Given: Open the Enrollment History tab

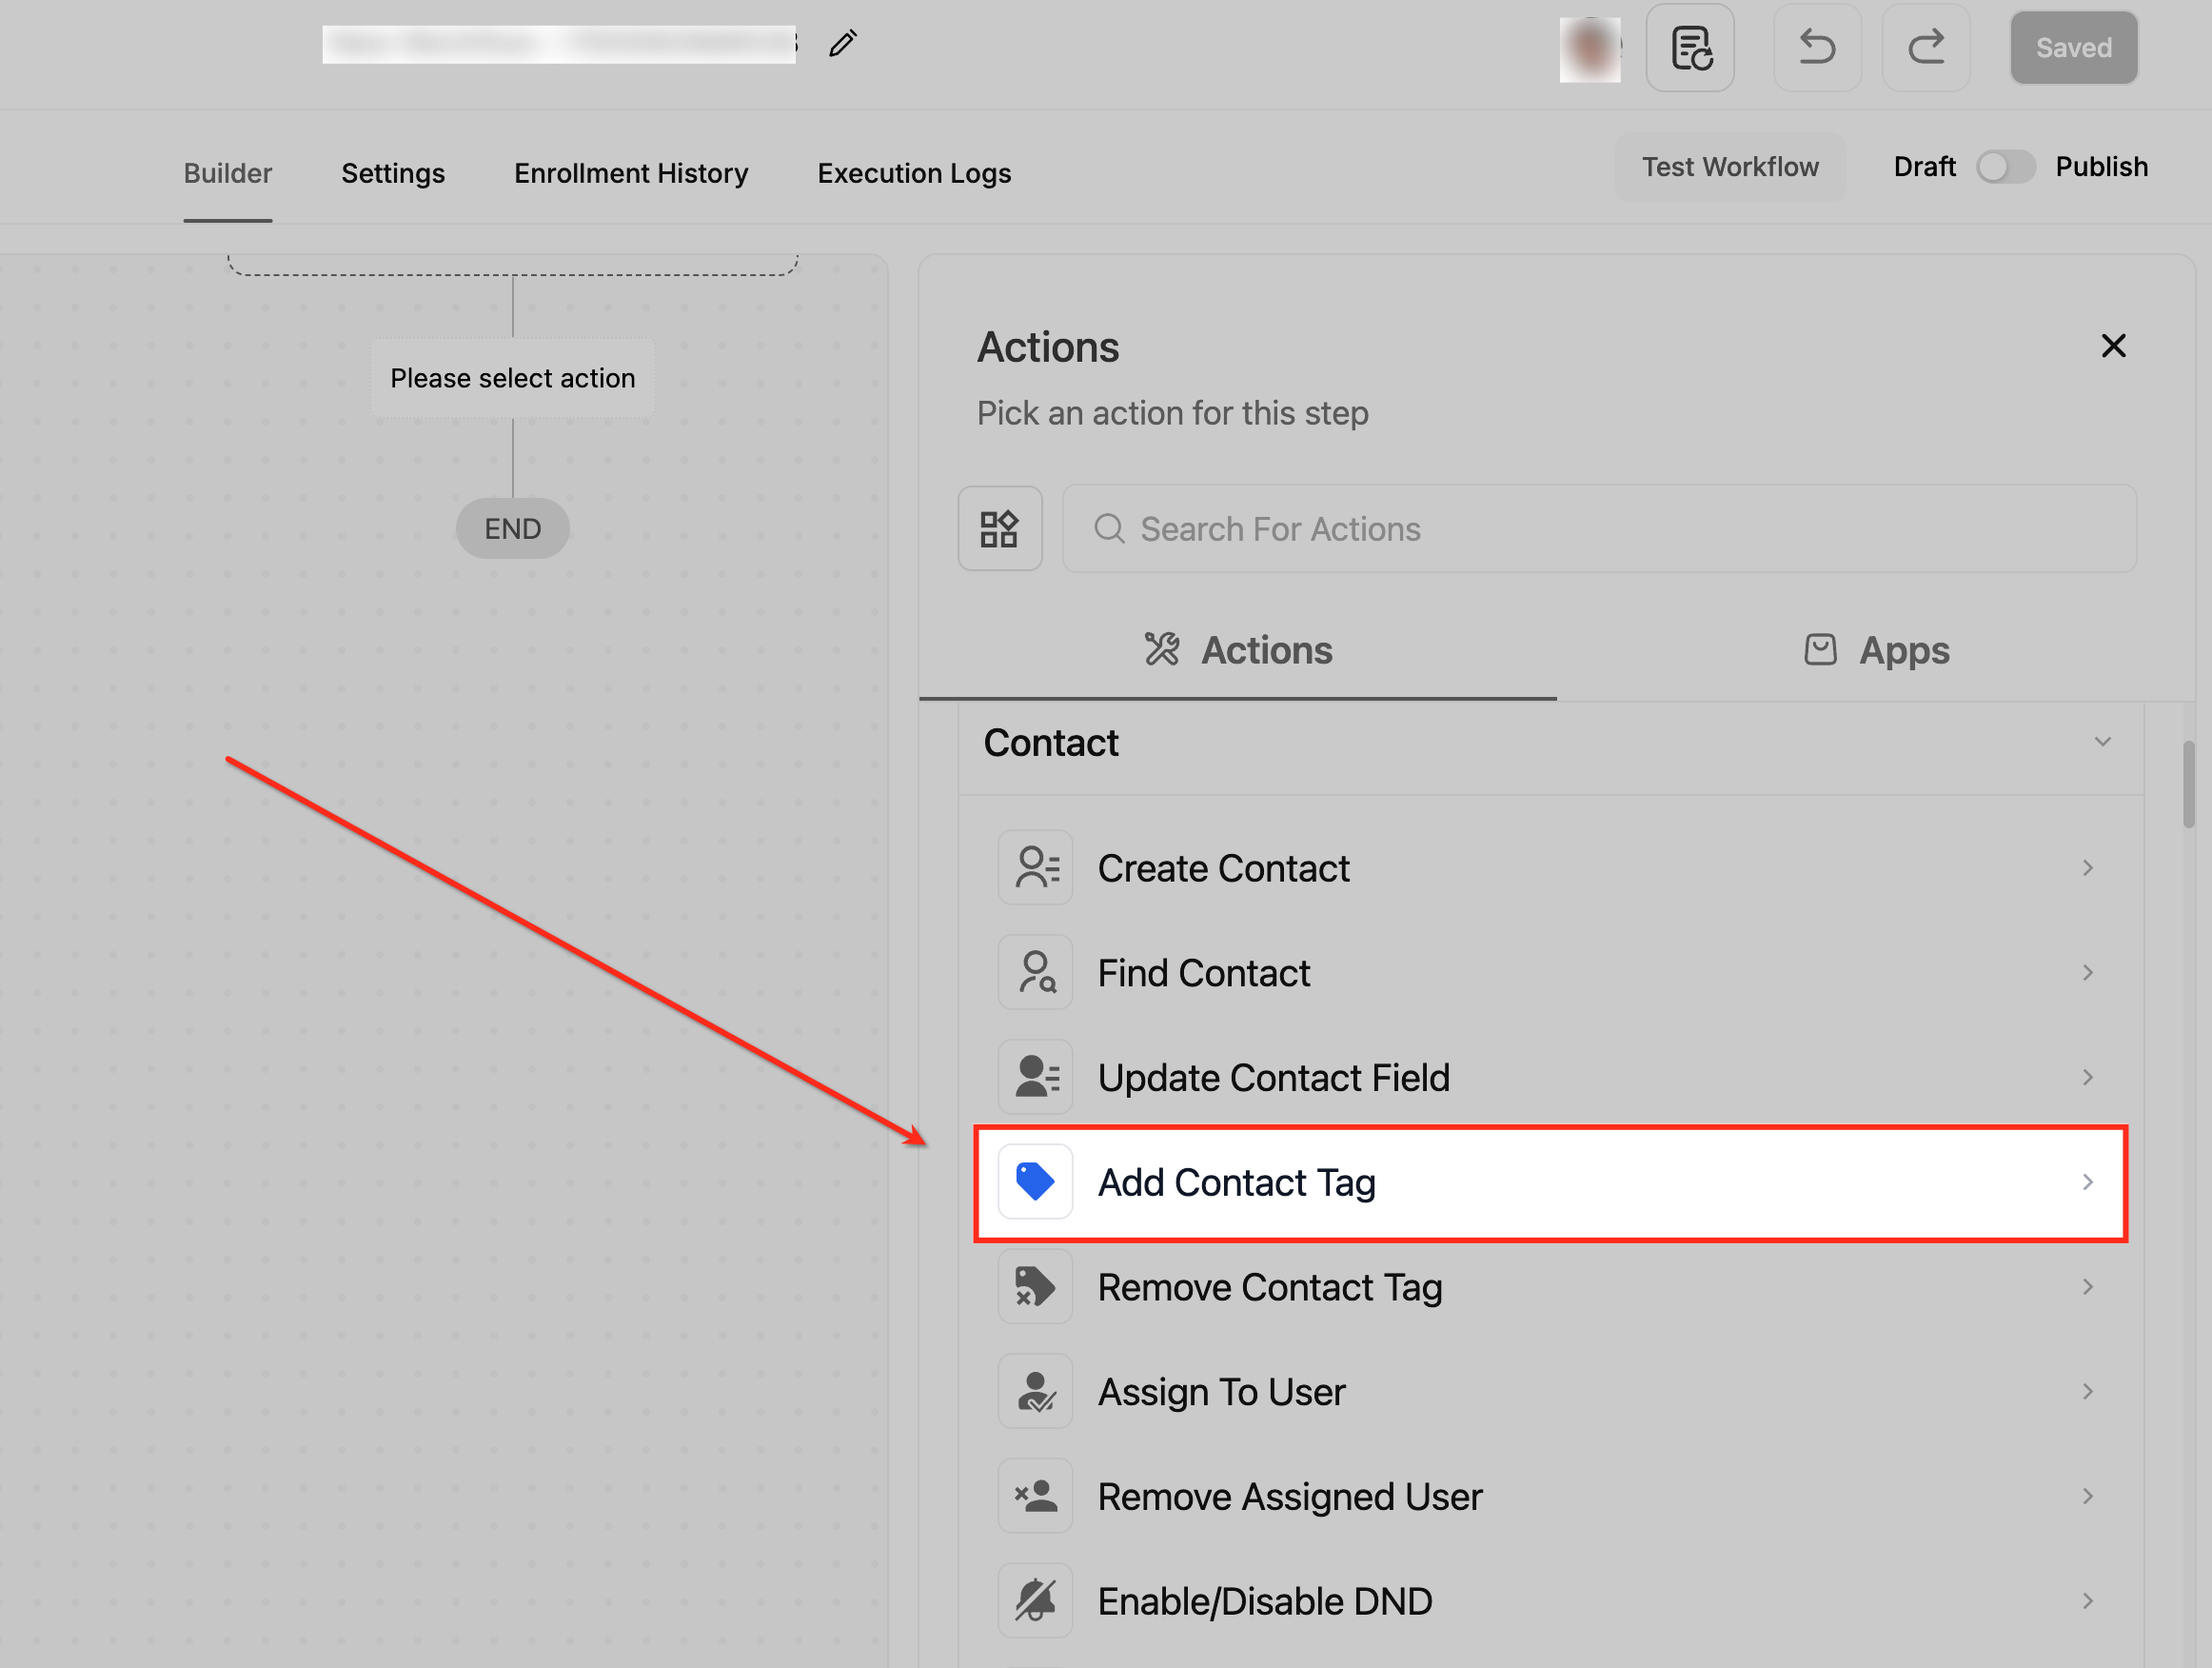Looking at the screenshot, I should click(630, 173).
